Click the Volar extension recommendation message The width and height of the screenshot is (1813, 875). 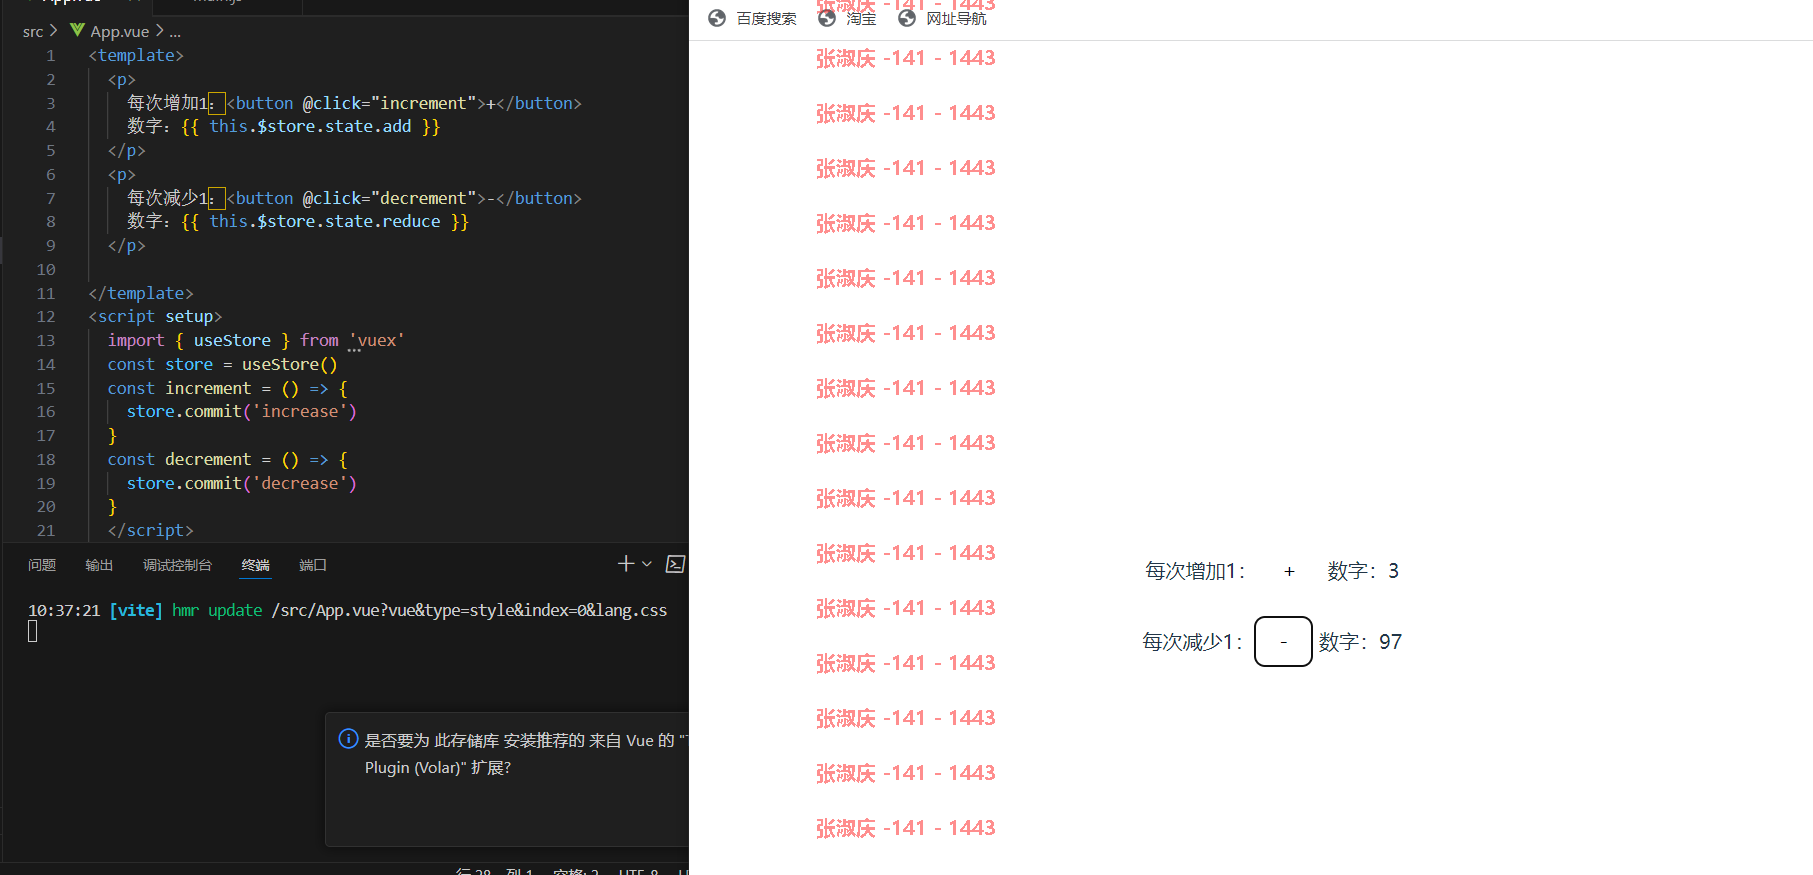click(x=525, y=754)
